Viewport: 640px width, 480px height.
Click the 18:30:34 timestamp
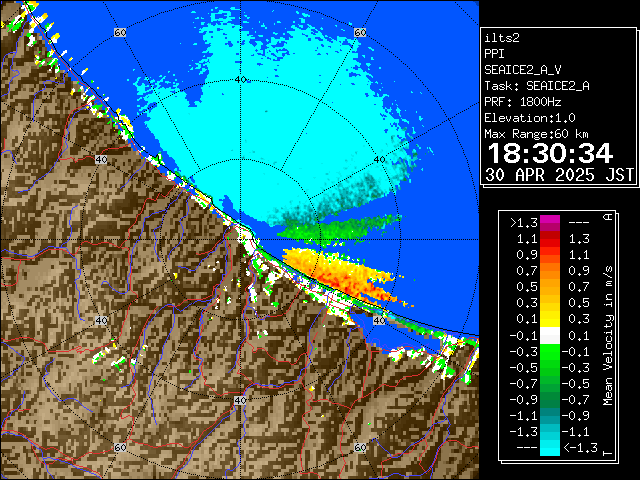(550, 153)
